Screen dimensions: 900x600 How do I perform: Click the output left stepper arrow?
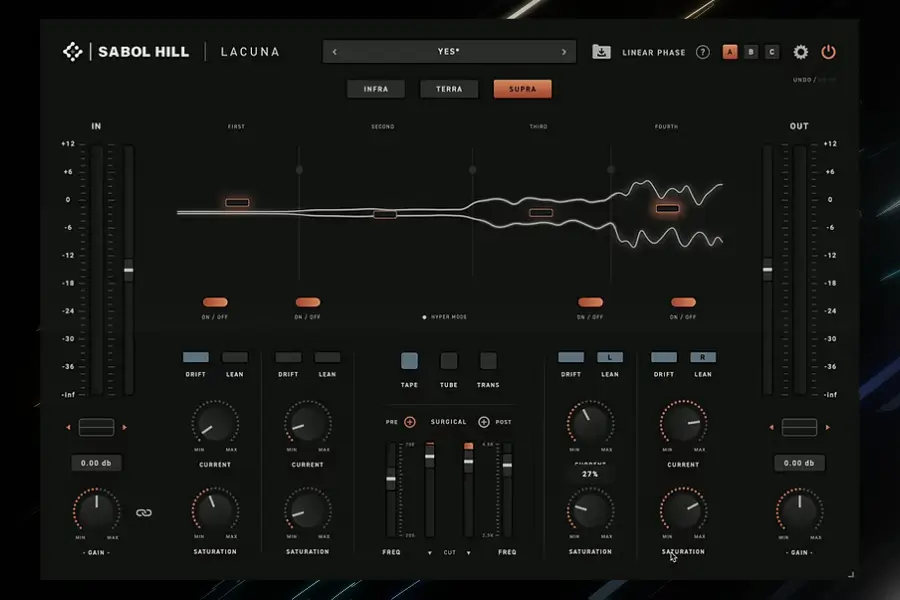point(771,428)
